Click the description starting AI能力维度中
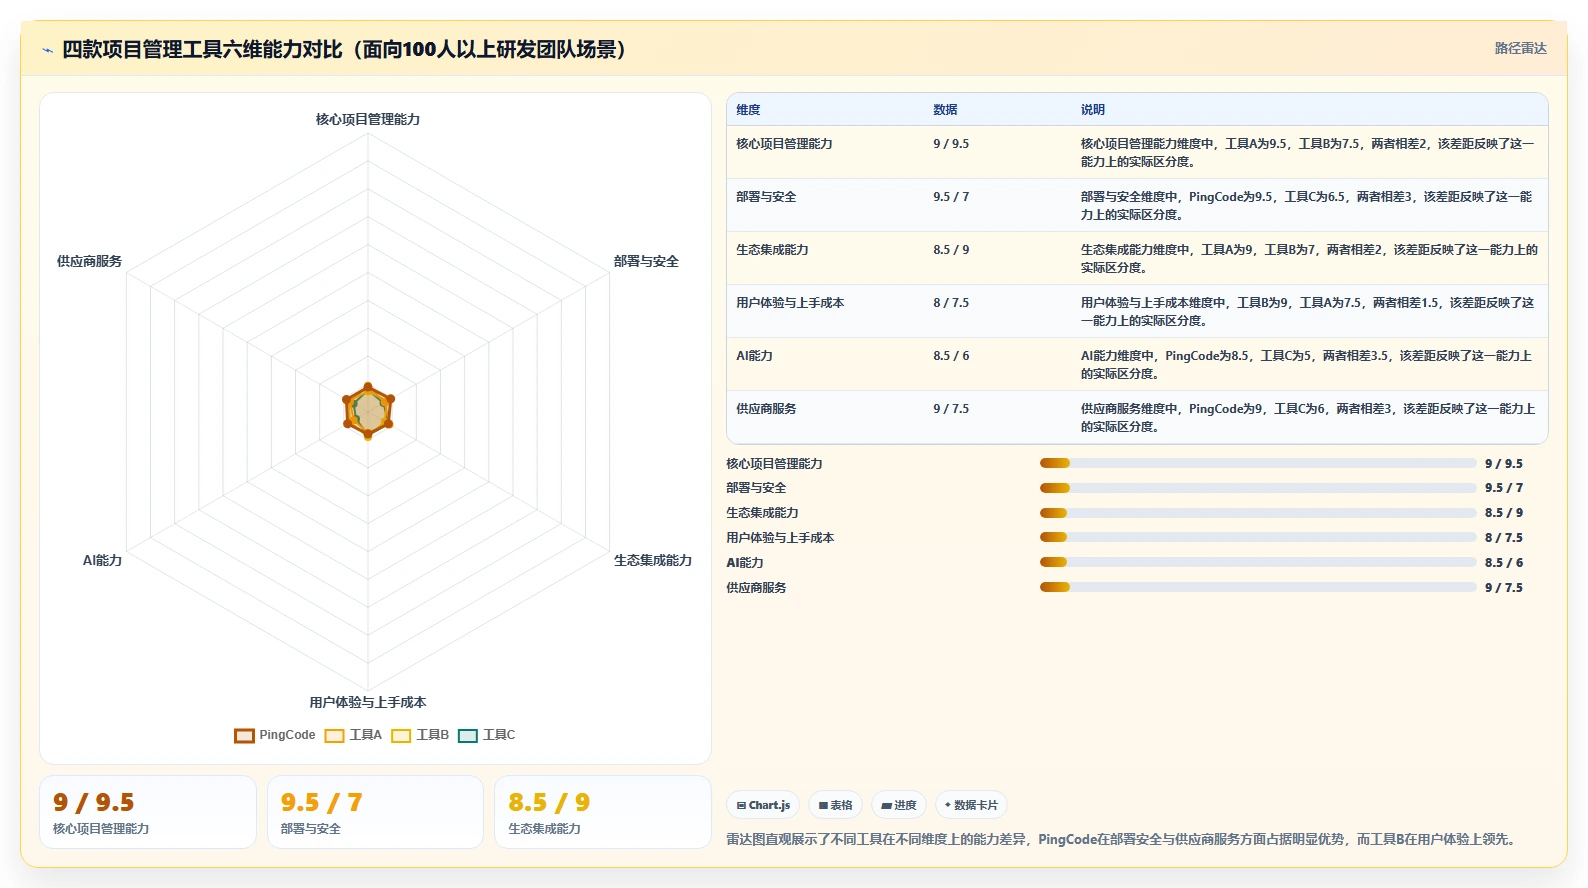The height and width of the screenshot is (888, 1588). click(1306, 365)
